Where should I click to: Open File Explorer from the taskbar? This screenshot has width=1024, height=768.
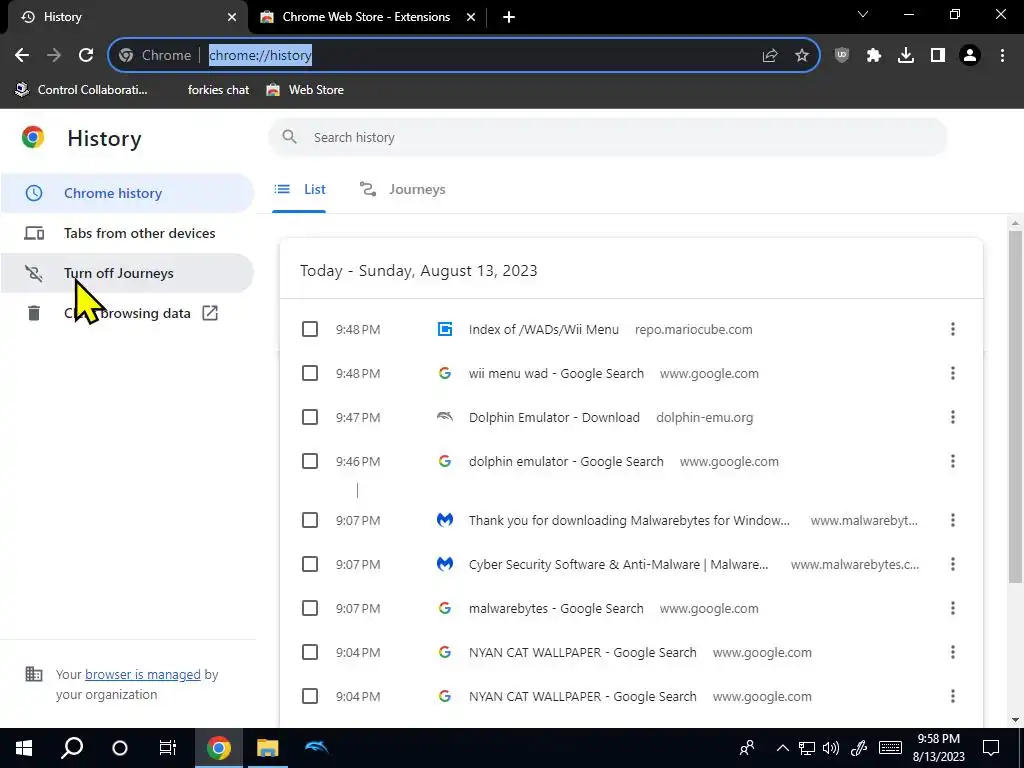pos(267,748)
